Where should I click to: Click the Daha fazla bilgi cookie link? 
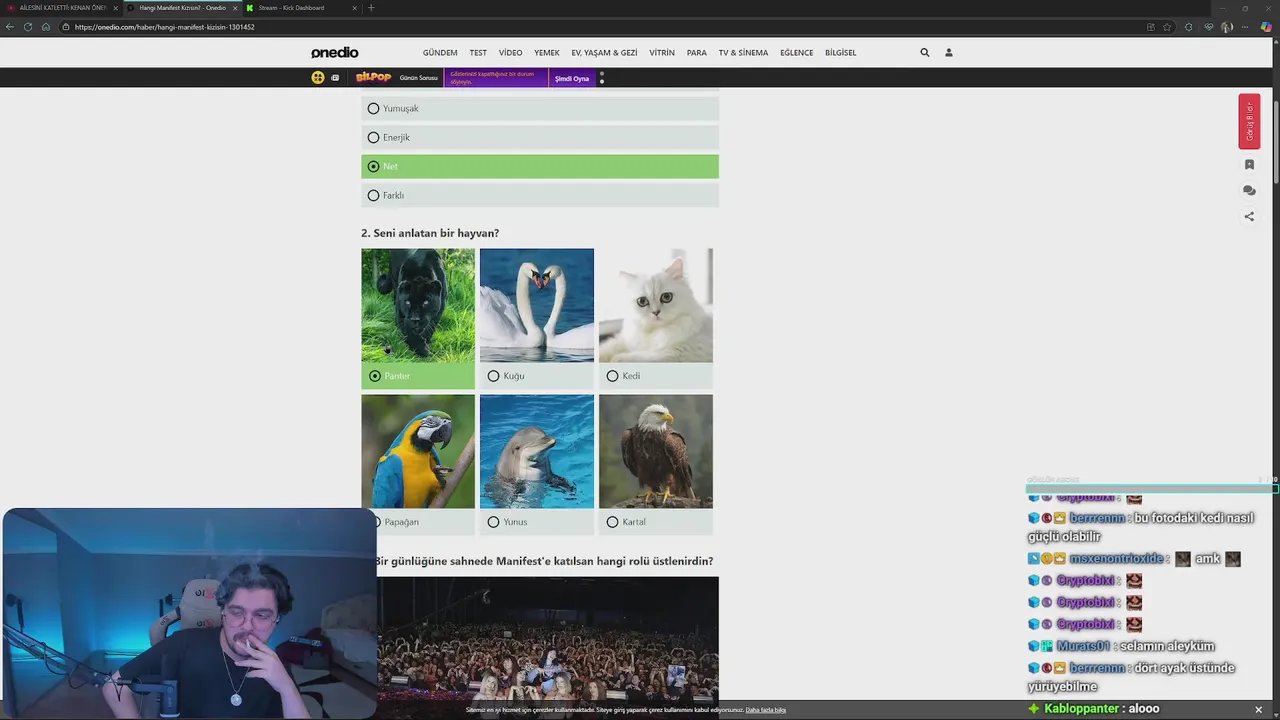766,710
